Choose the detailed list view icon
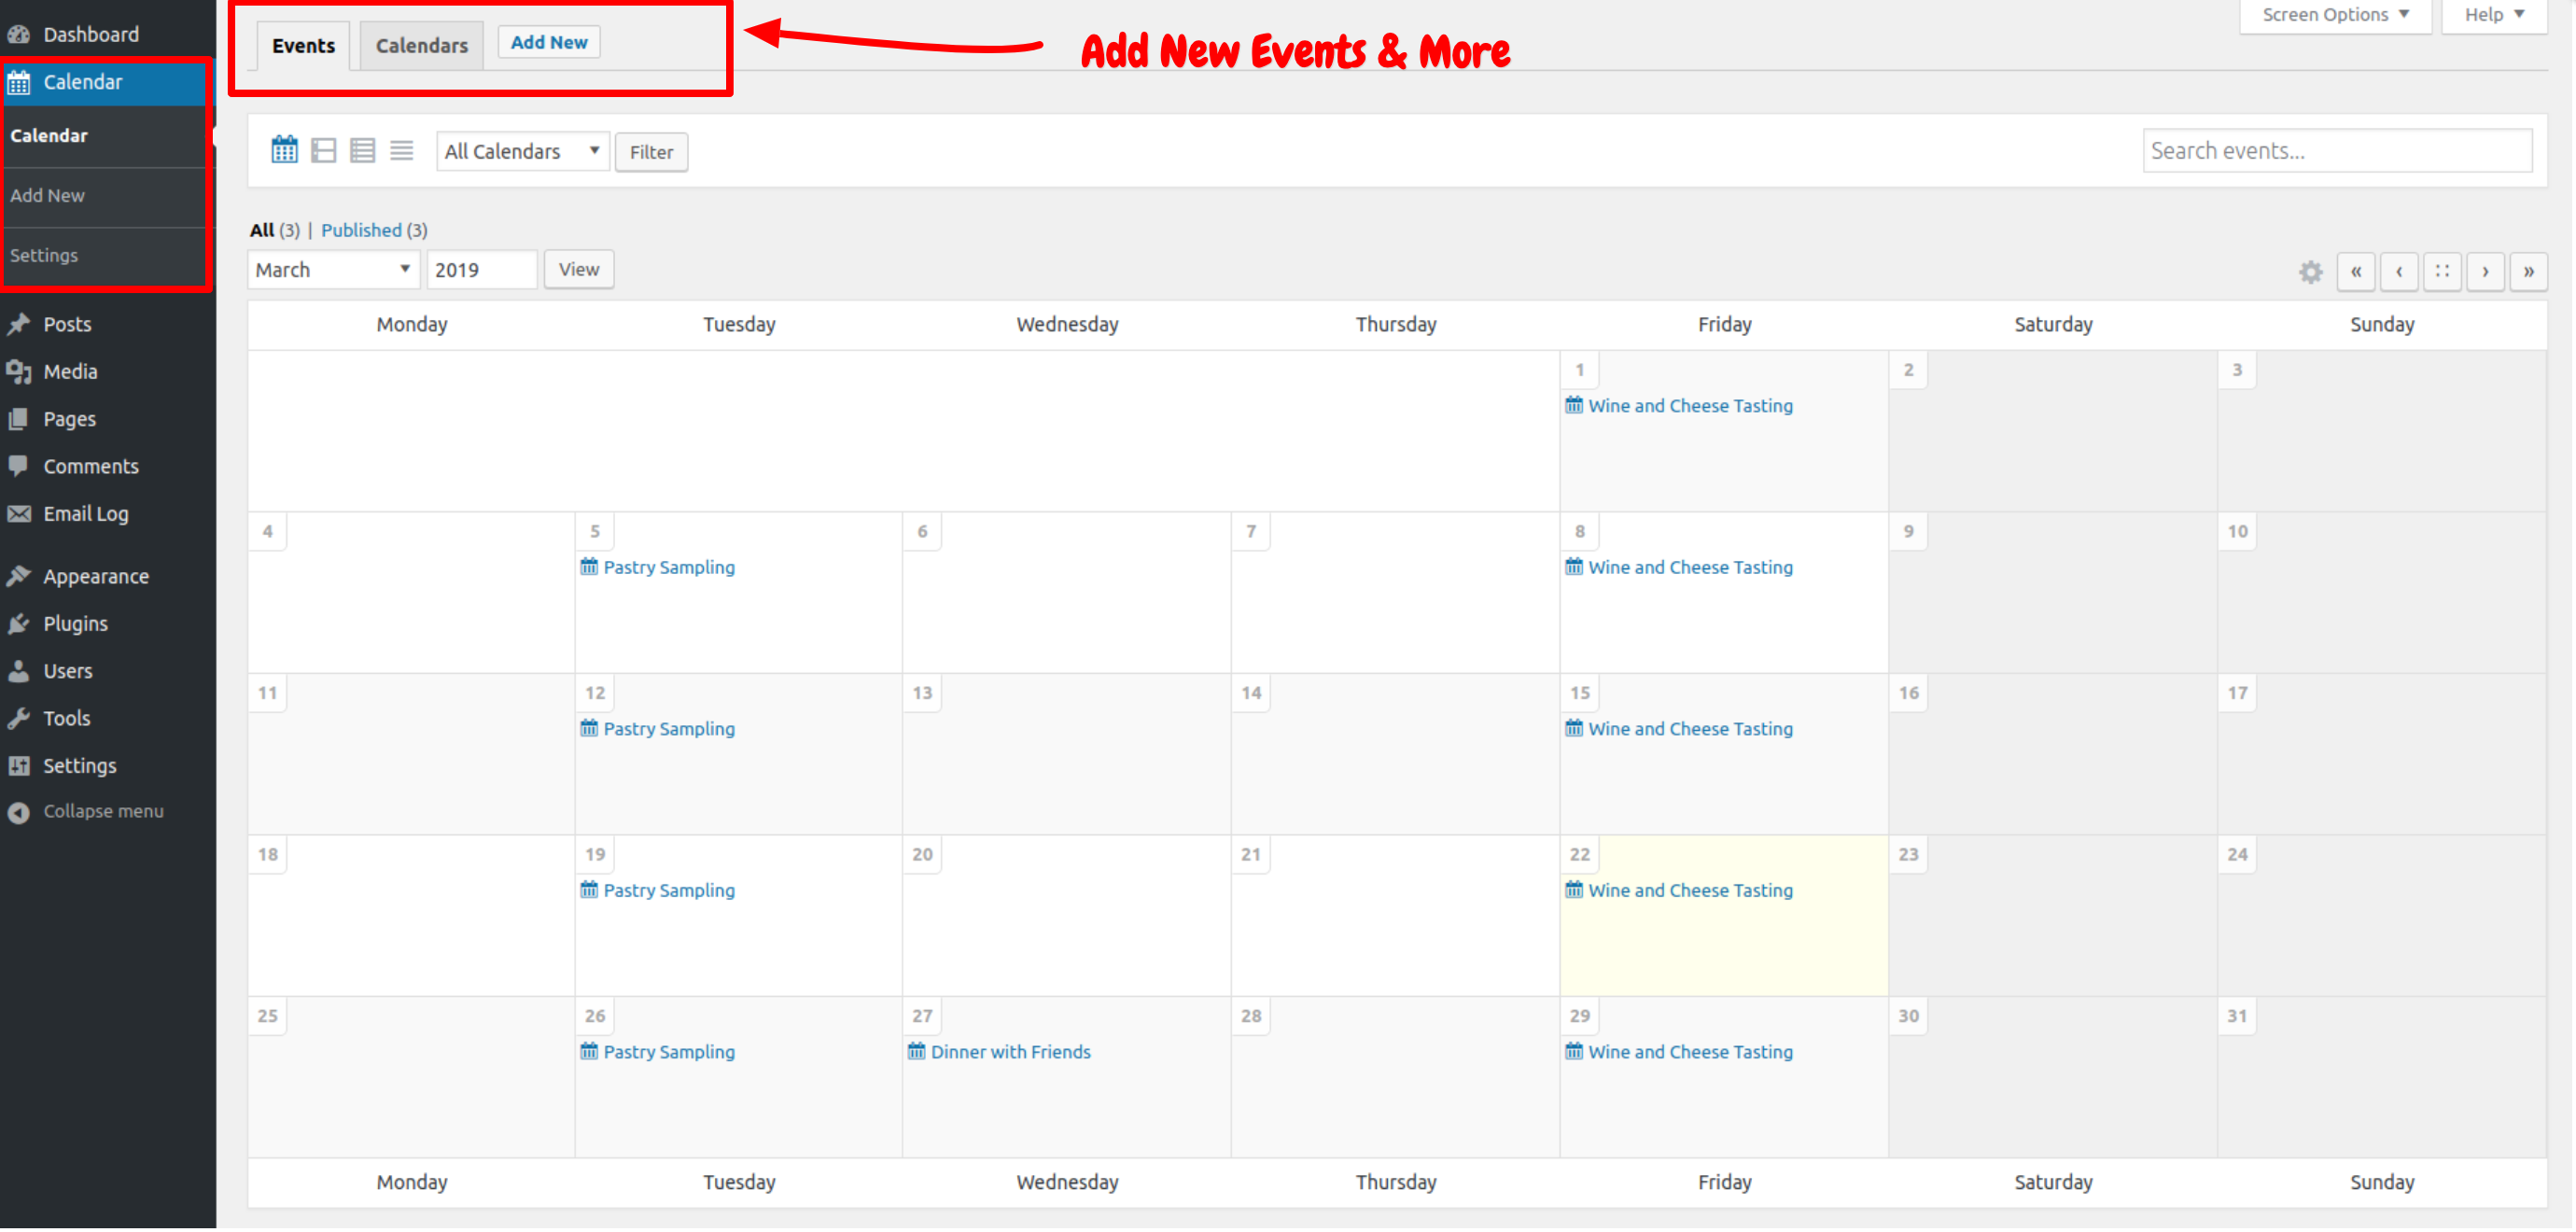 (x=362, y=151)
